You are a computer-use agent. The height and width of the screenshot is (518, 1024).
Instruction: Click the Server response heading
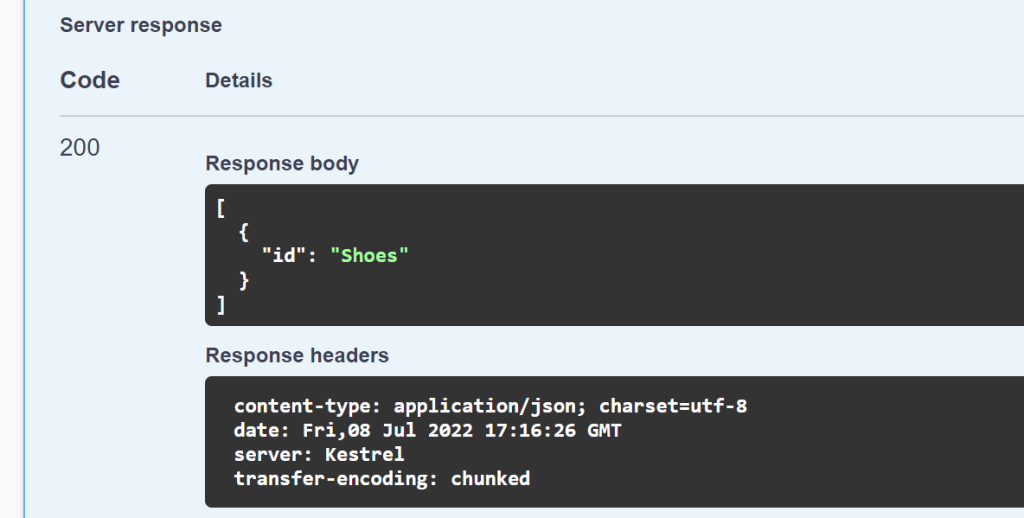coord(141,25)
